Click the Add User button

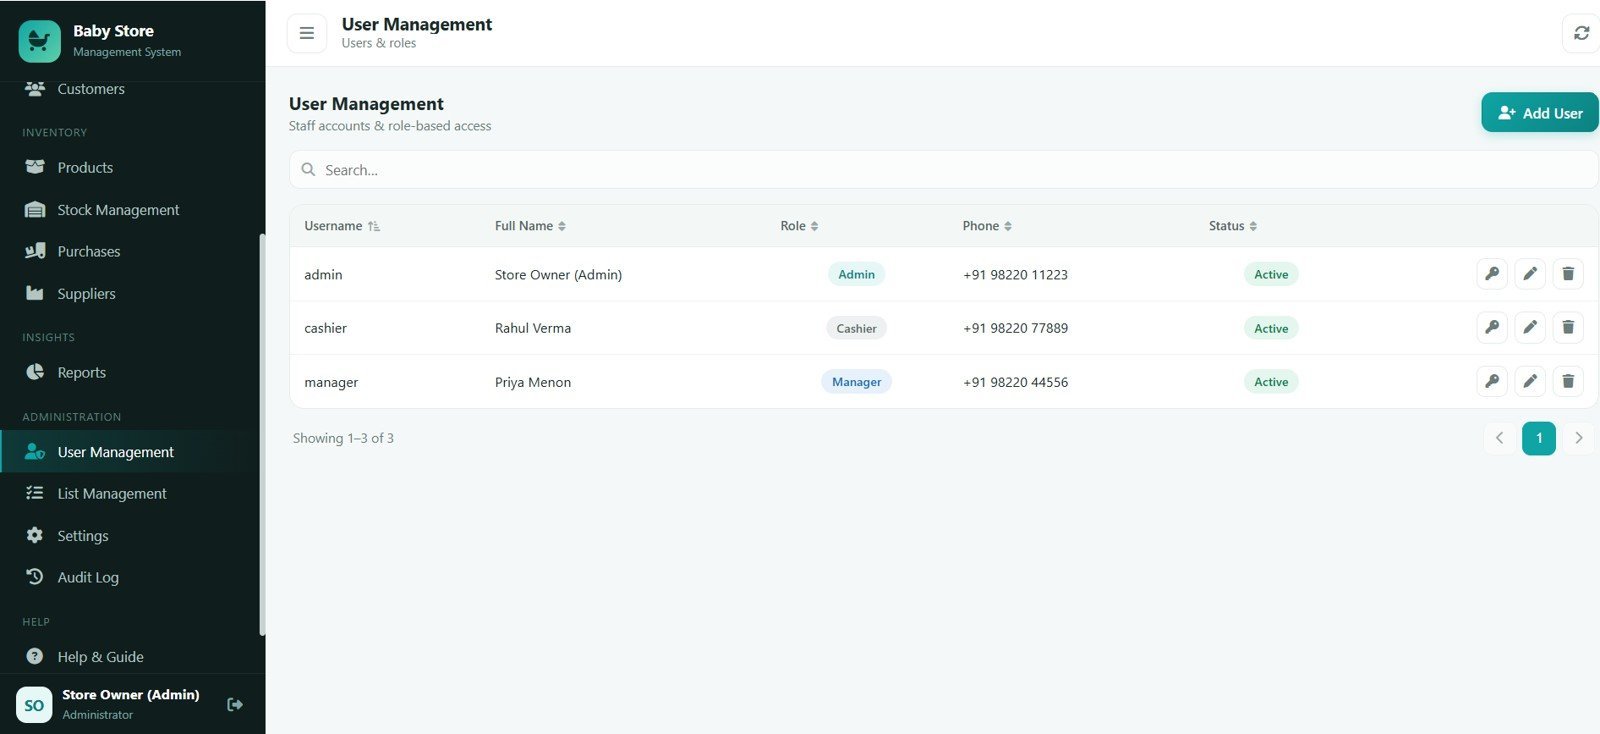1540,113
